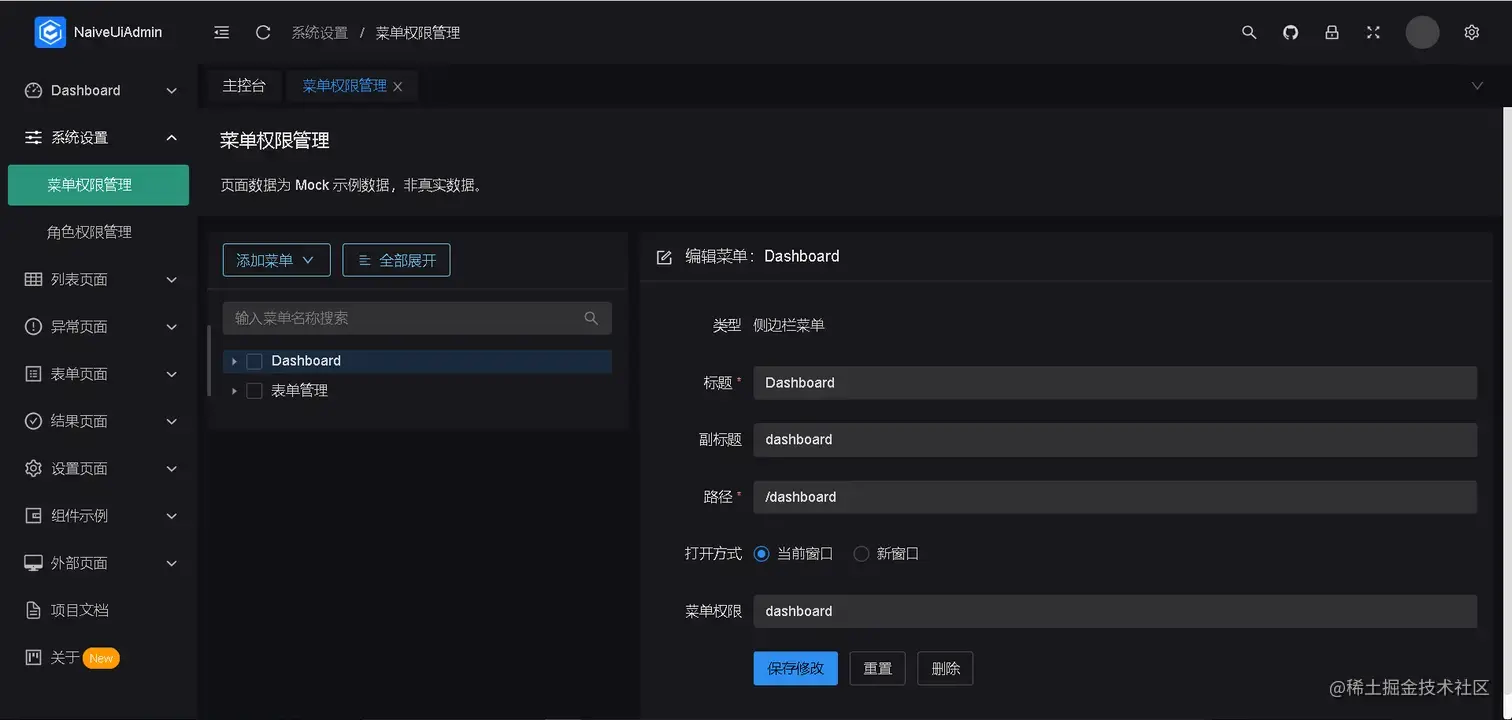Expand the 结果页面 sidebar chevron
The height and width of the screenshot is (720, 1512).
[171, 422]
